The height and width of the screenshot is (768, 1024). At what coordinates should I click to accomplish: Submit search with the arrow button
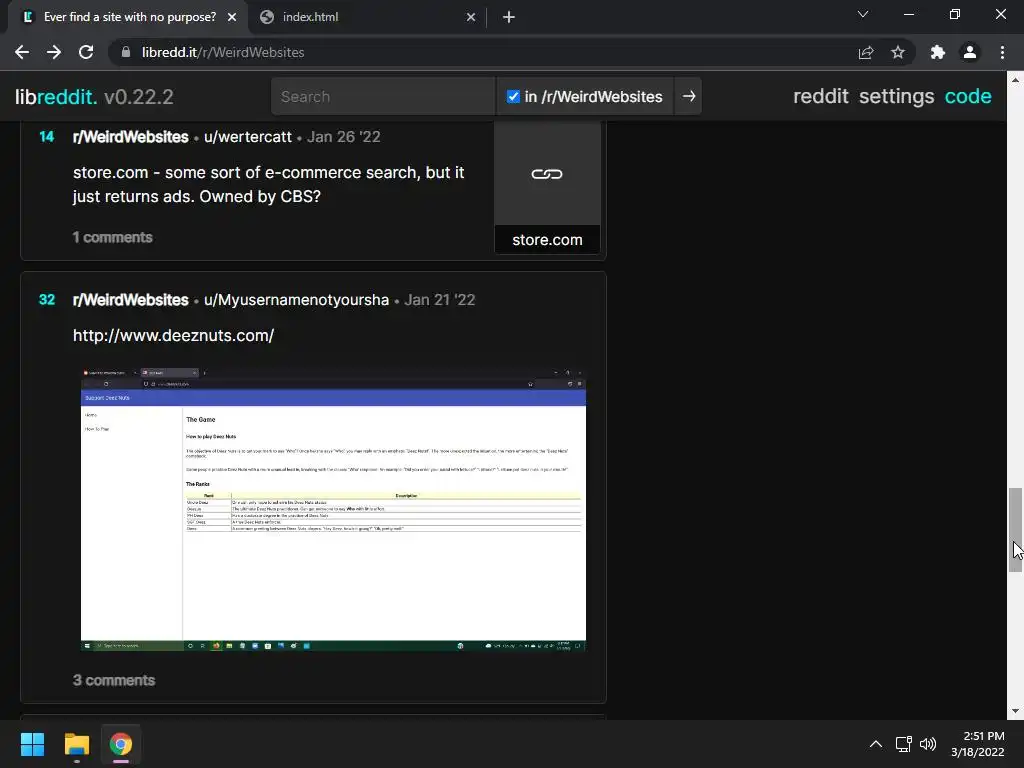(x=688, y=97)
